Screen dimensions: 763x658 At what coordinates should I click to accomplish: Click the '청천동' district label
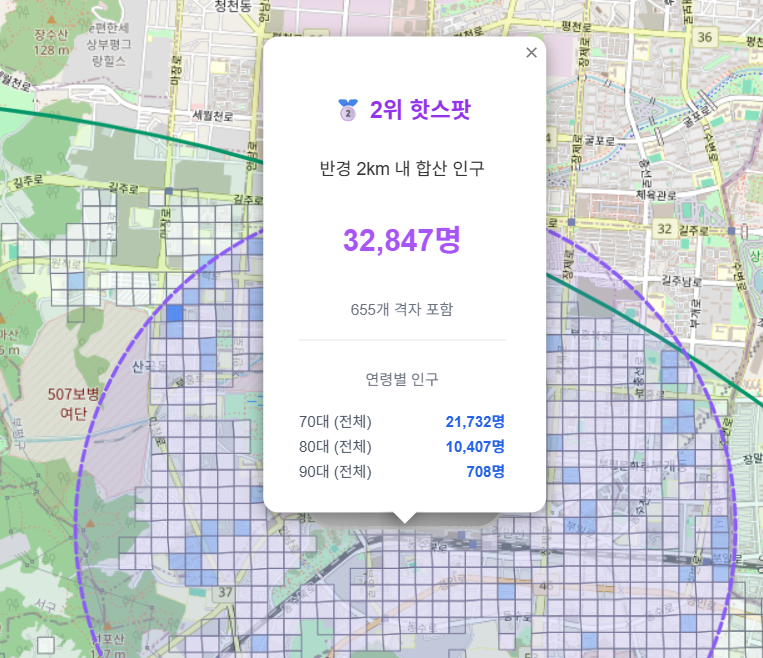233,6
